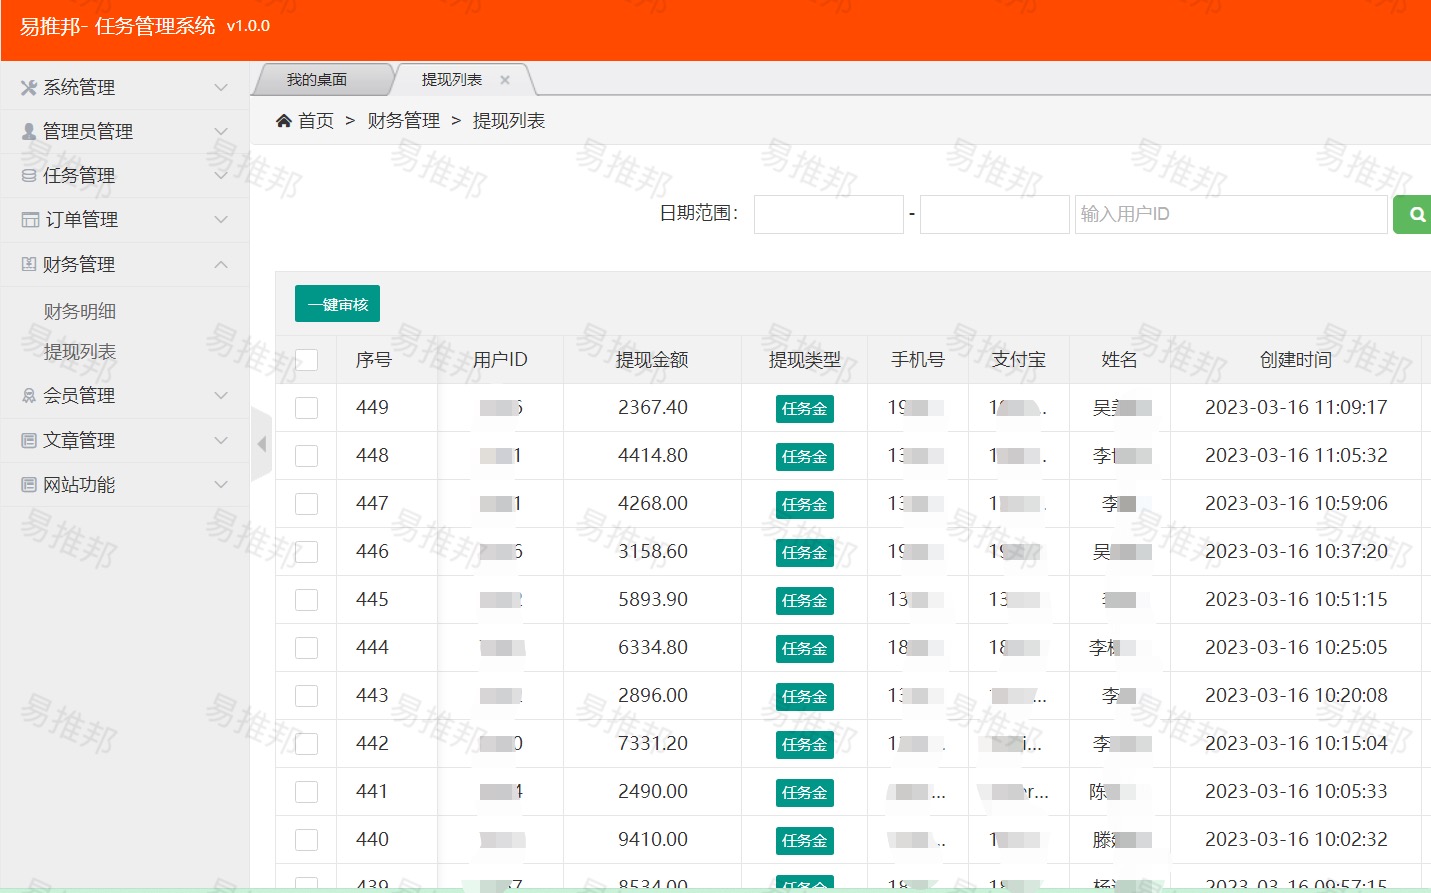1431x893 pixels.
Task: Click the administrator management user icon
Action: coord(29,132)
